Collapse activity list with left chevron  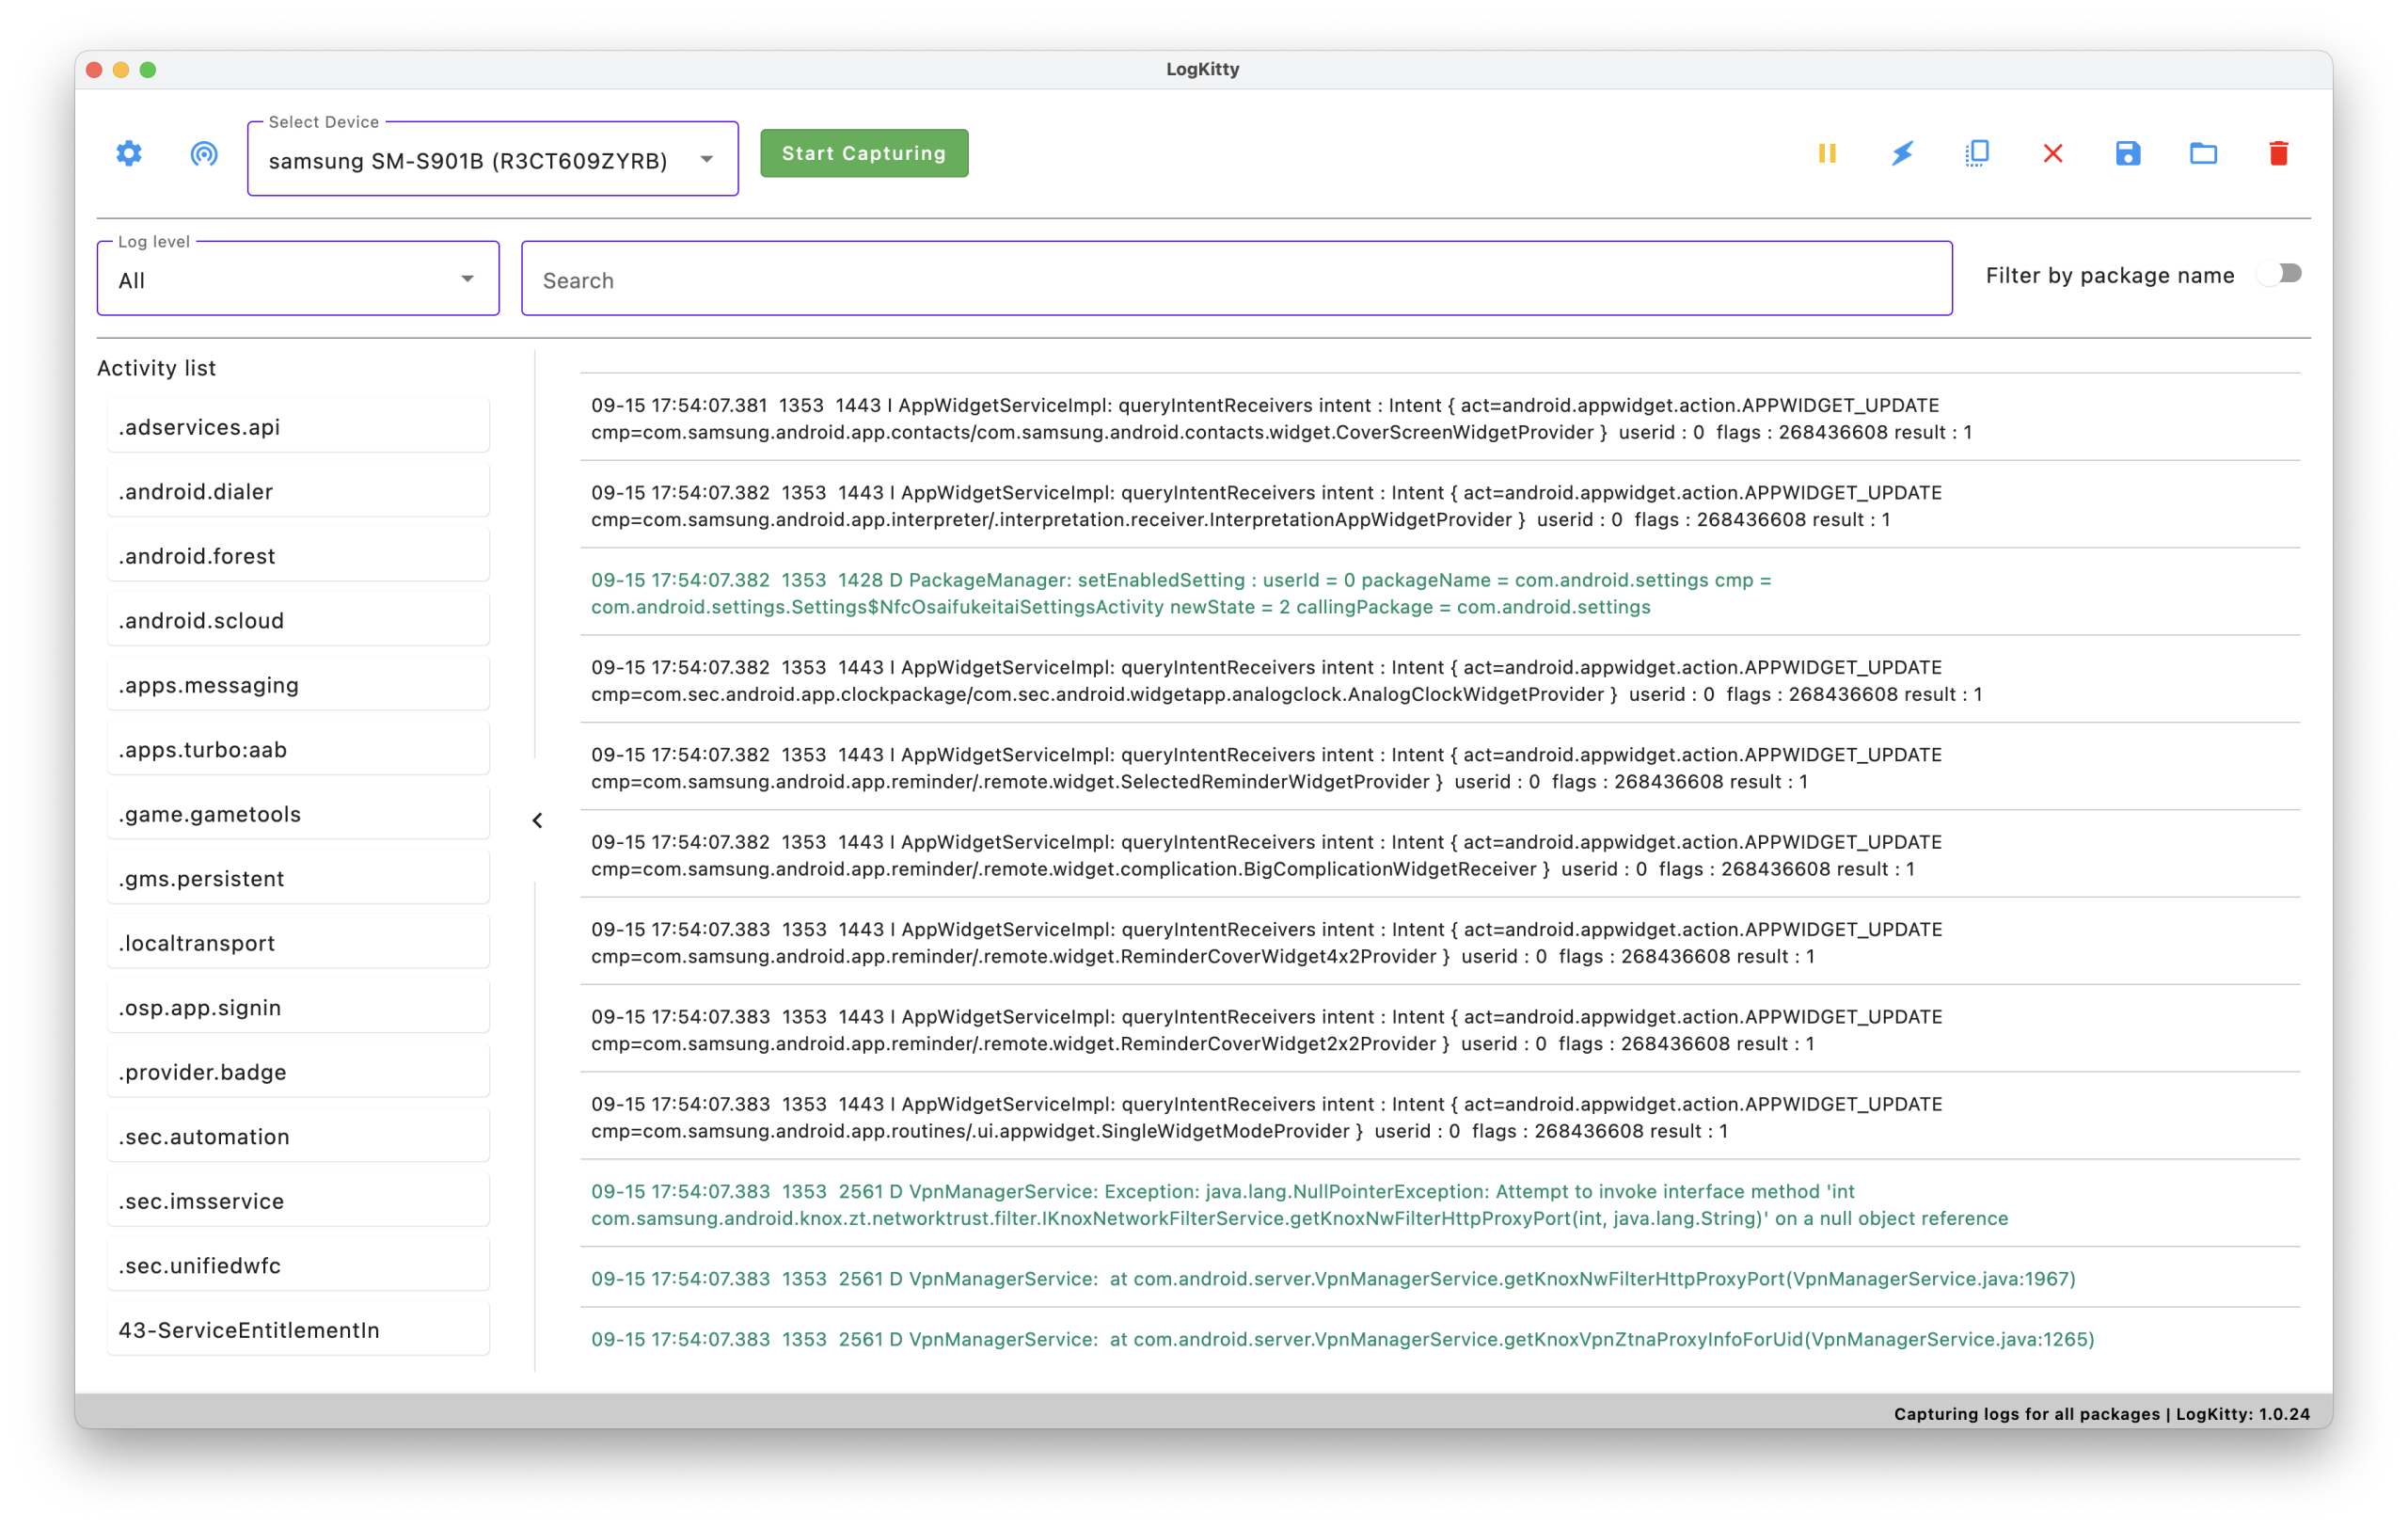(537, 821)
